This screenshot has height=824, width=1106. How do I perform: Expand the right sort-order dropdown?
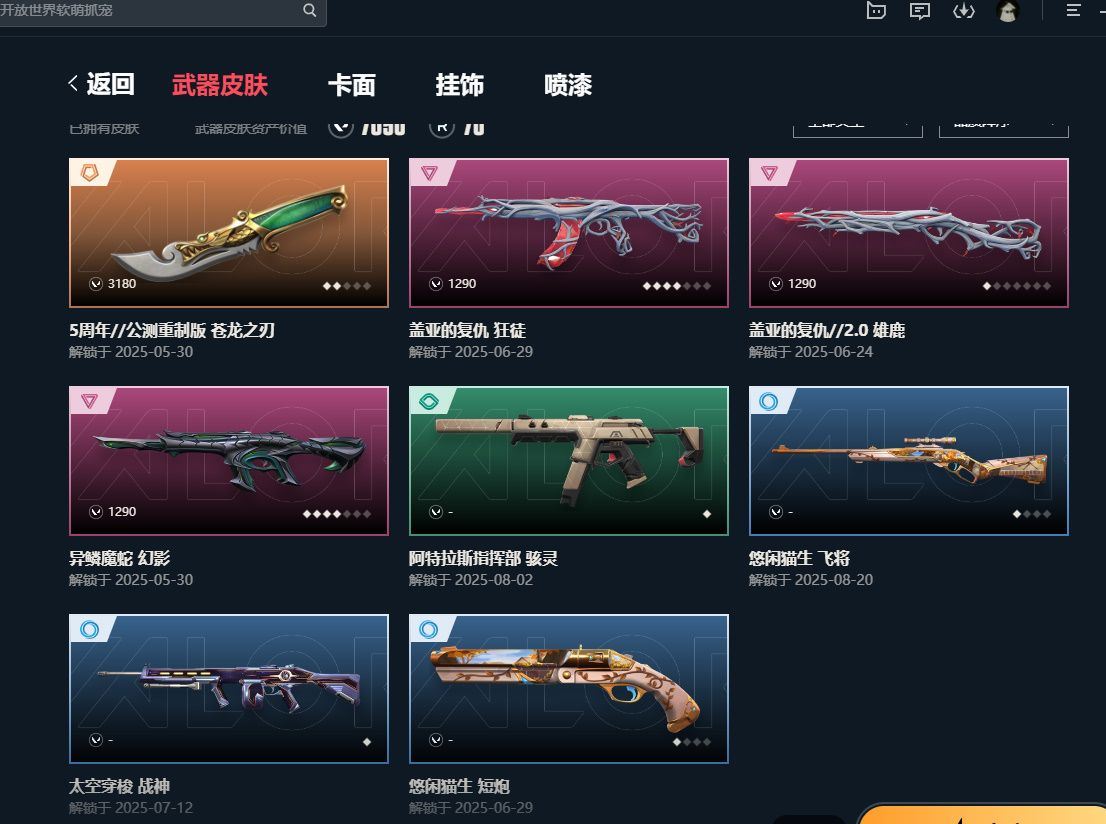click(1004, 128)
